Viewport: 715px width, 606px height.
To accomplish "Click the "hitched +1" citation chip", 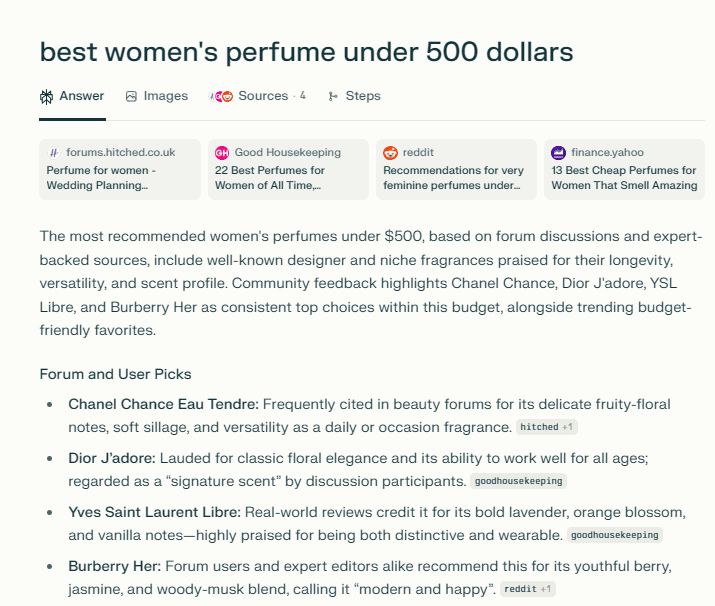I will (547, 428).
